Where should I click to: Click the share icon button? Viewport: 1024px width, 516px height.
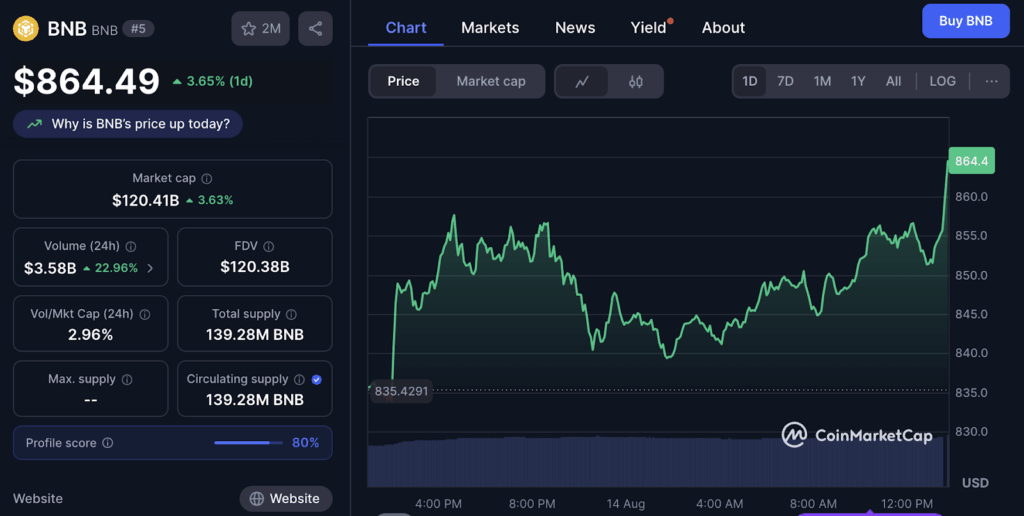[x=315, y=29]
